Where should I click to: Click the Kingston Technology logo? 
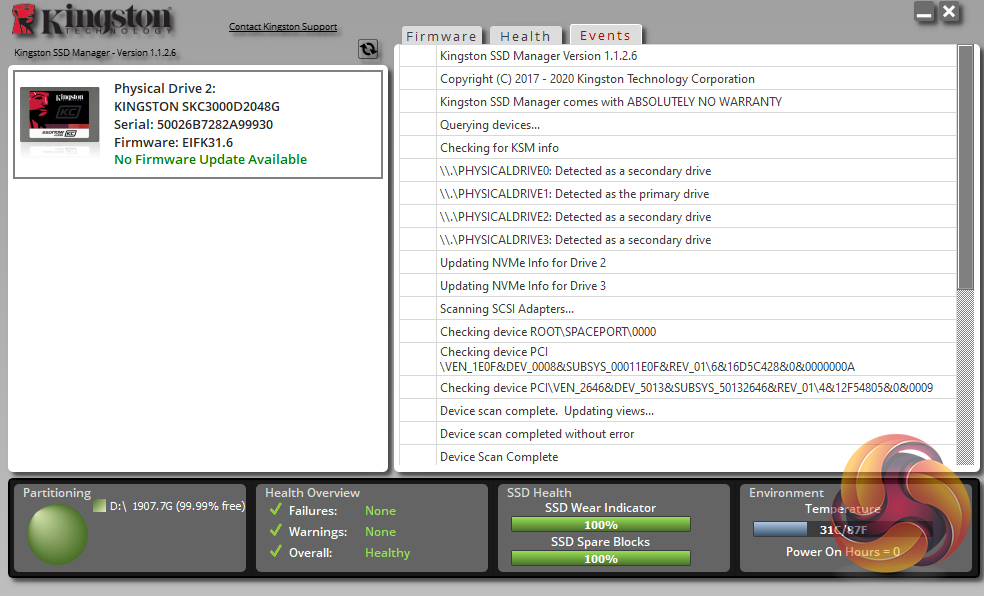point(92,20)
